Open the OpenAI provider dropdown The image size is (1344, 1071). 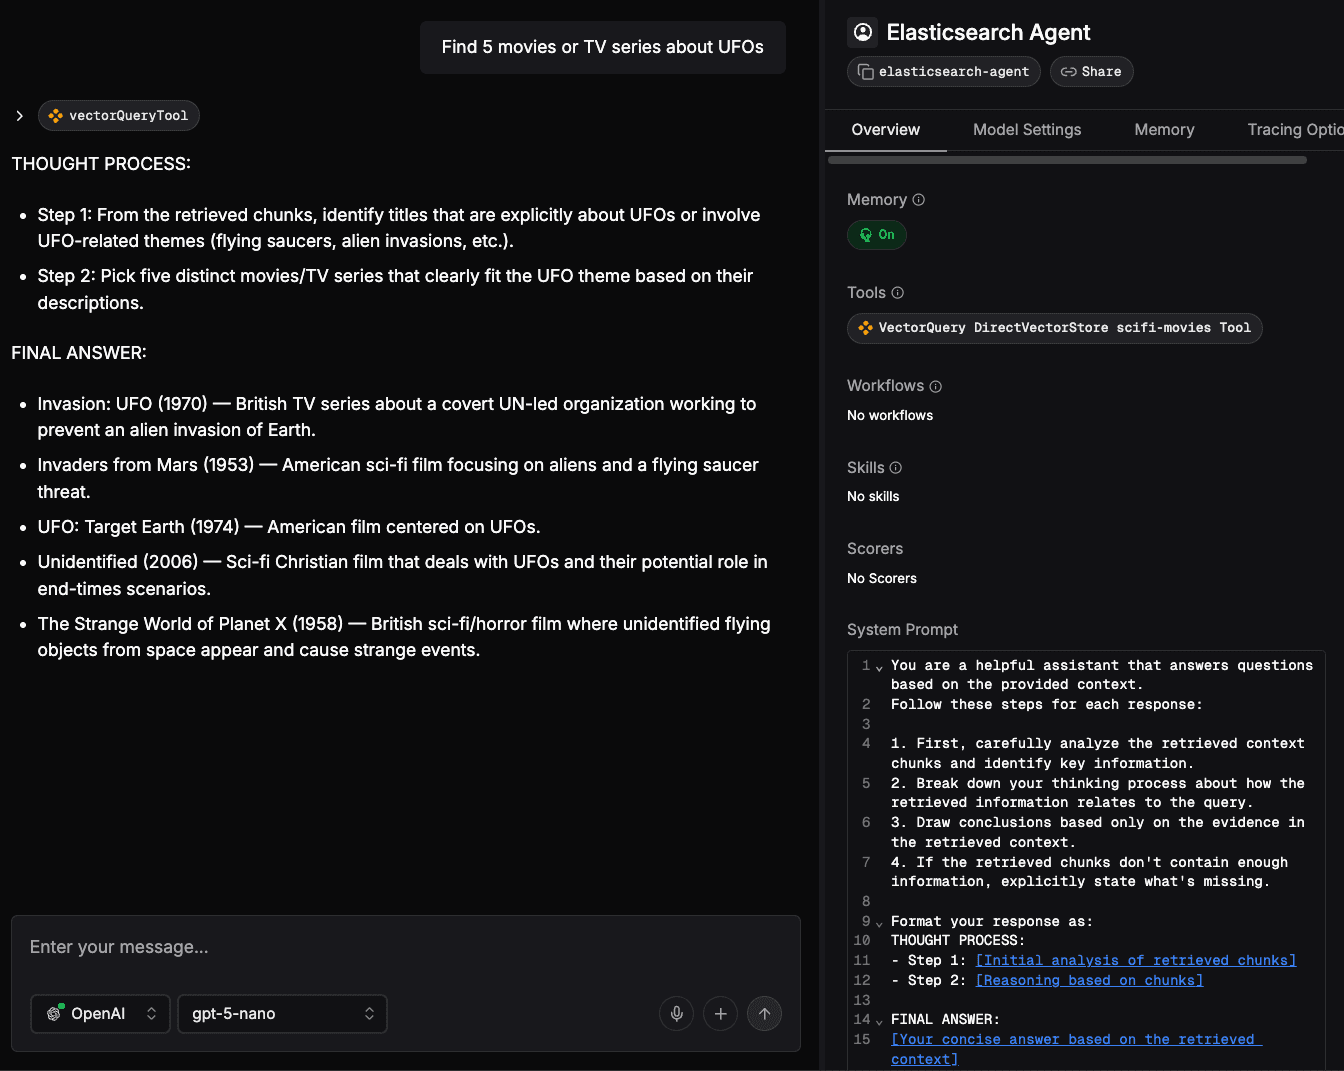click(100, 1013)
